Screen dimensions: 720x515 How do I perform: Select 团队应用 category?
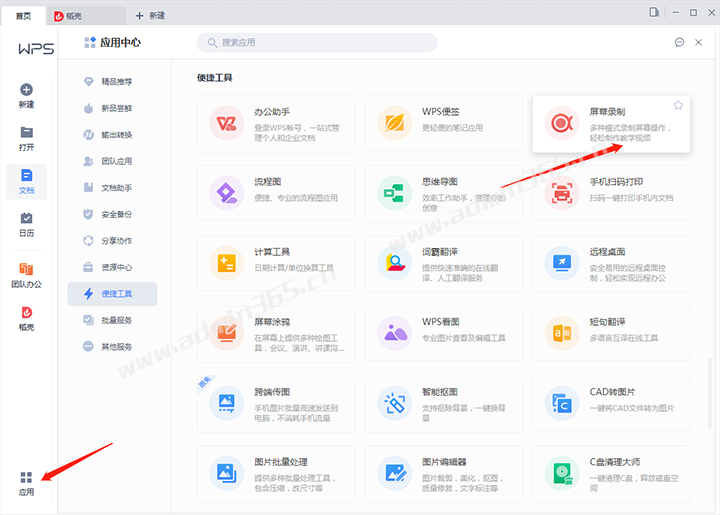[x=112, y=161]
